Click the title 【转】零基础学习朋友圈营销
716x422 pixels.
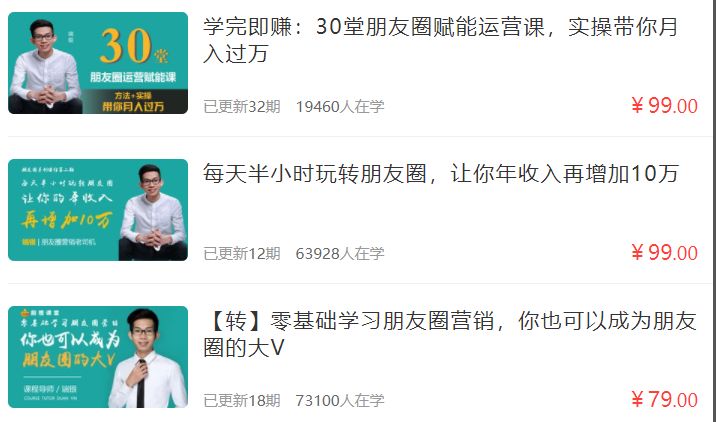pyautogui.click(x=349, y=321)
